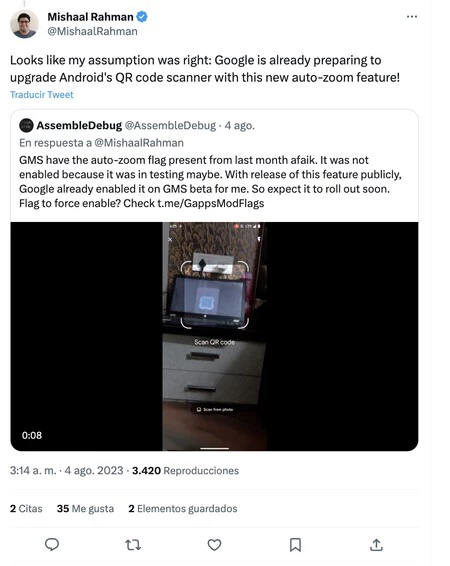This screenshot has width=450, height=566.
Task: Click the retweet arrows icon
Action: point(133,545)
